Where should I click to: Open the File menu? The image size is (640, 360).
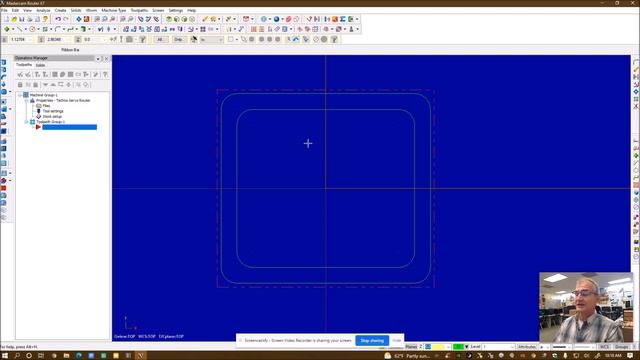tap(4, 10)
